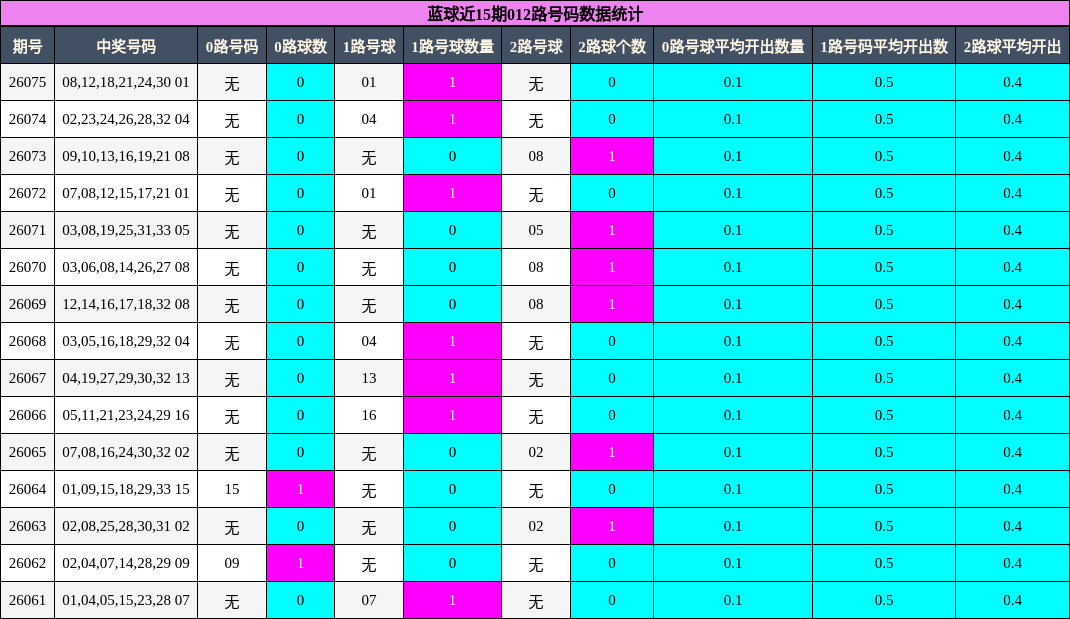Click the 1路号码平均开出数 column header
1070x619 pixels.
tap(884, 46)
